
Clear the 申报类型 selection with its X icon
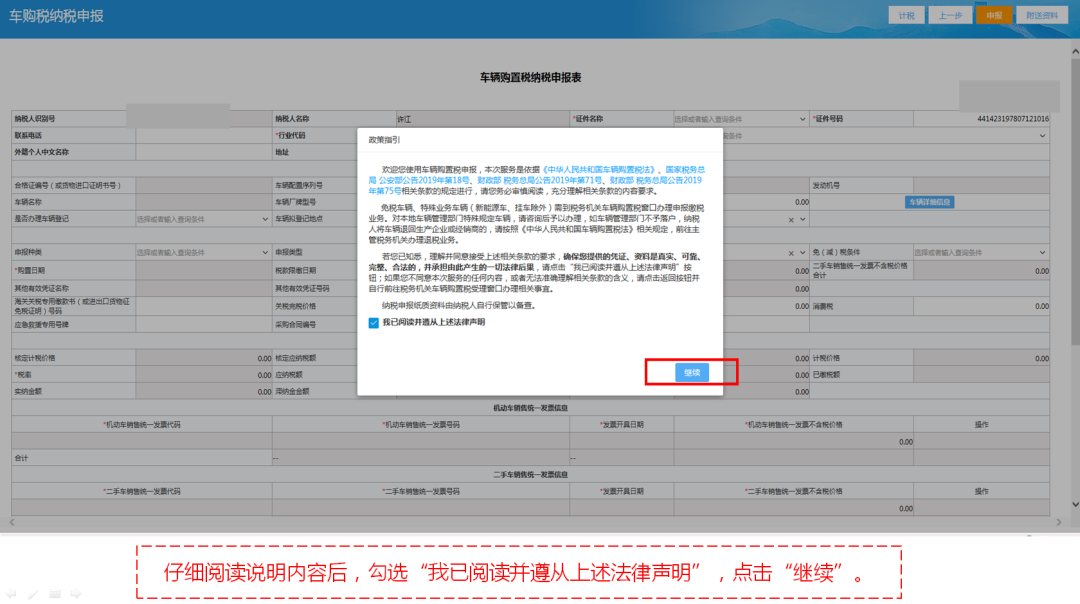pos(791,253)
